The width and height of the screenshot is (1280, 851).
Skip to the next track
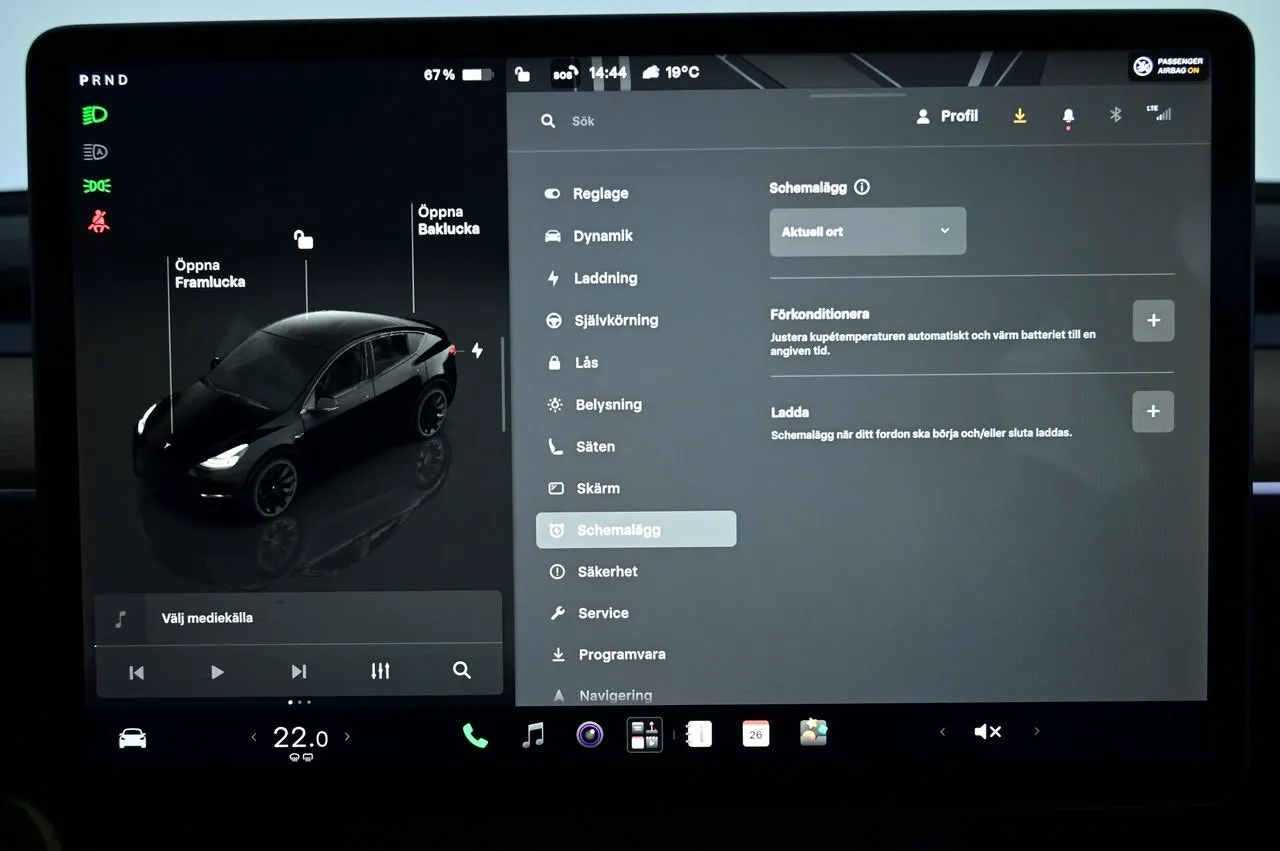(x=298, y=672)
